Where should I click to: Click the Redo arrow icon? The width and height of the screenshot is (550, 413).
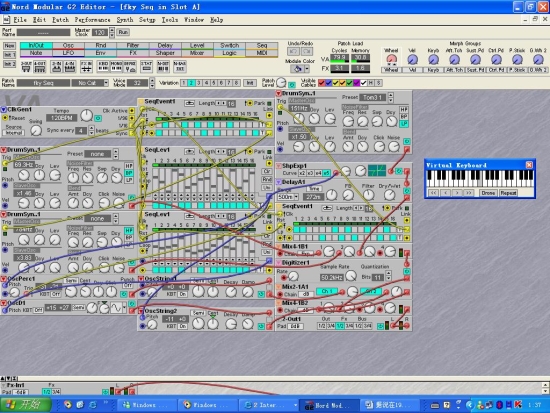[x=307, y=52]
